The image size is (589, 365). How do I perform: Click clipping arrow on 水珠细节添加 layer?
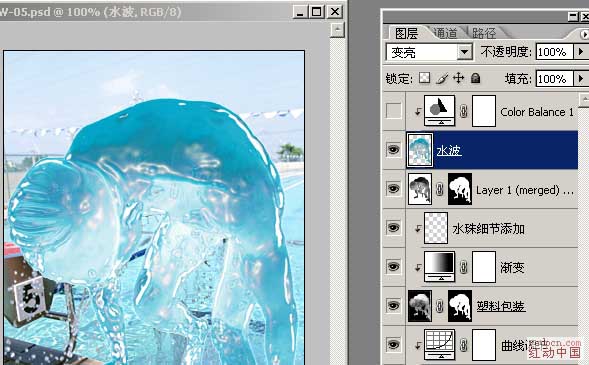coord(417,228)
